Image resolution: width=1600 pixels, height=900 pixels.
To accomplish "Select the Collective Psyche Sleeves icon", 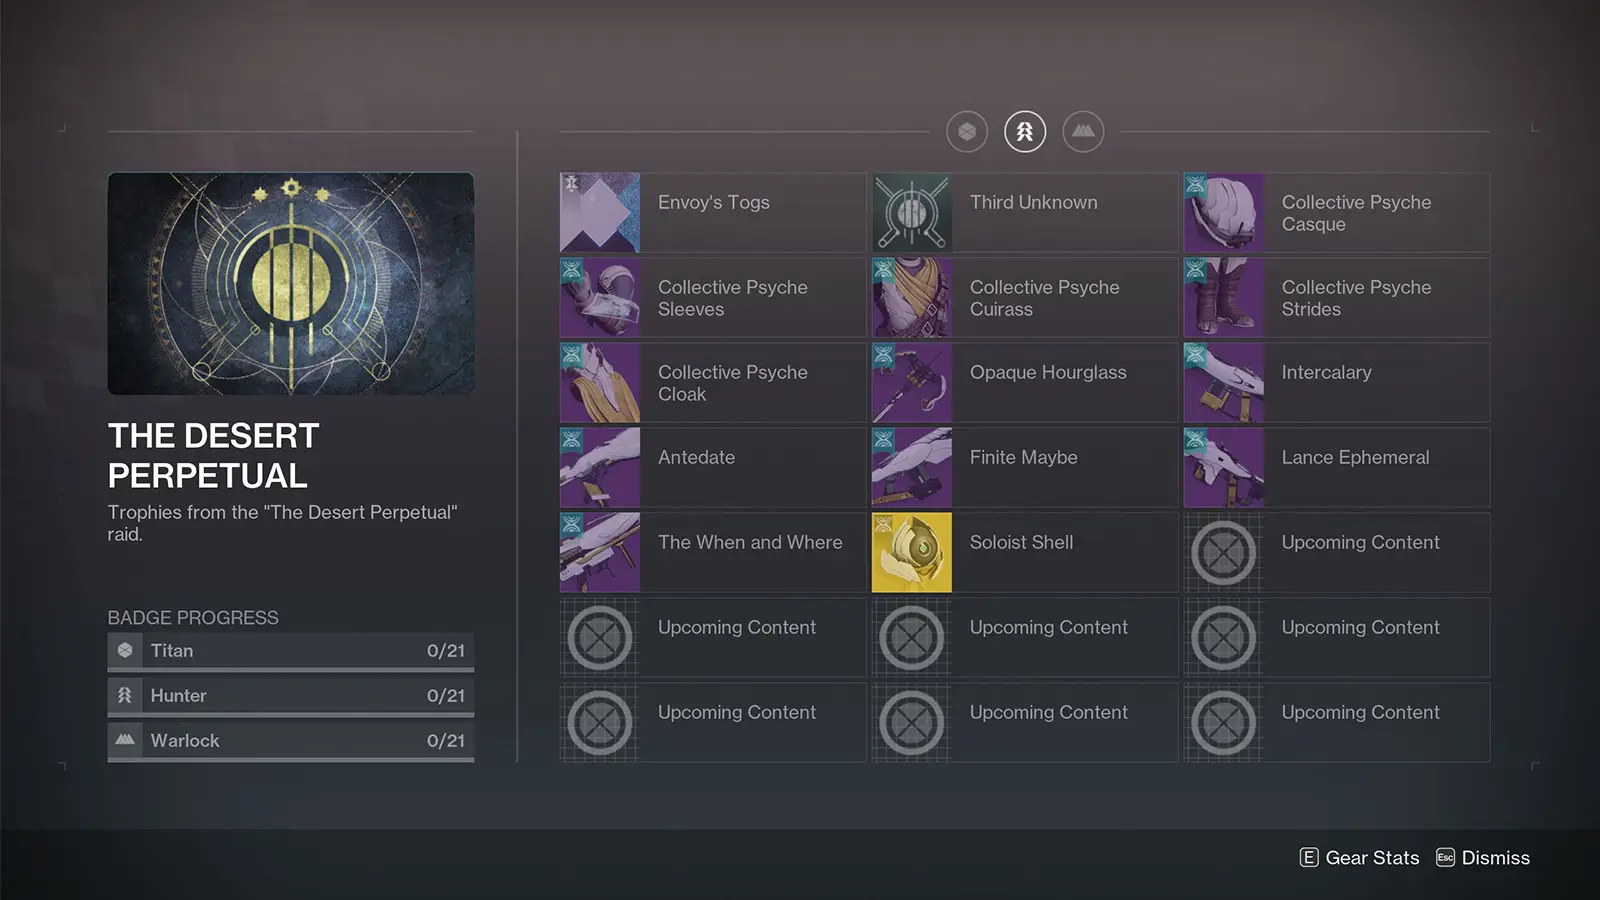I will click(600, 297).
